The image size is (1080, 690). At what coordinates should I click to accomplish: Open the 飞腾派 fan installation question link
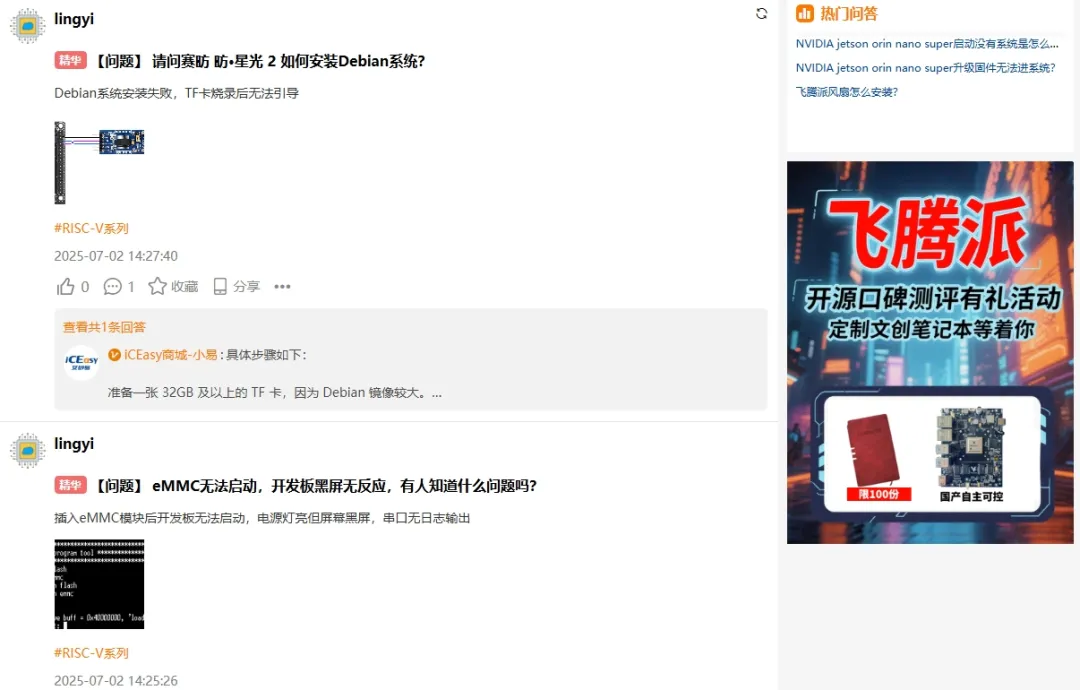pyautogui.click(x=847, y=92)
